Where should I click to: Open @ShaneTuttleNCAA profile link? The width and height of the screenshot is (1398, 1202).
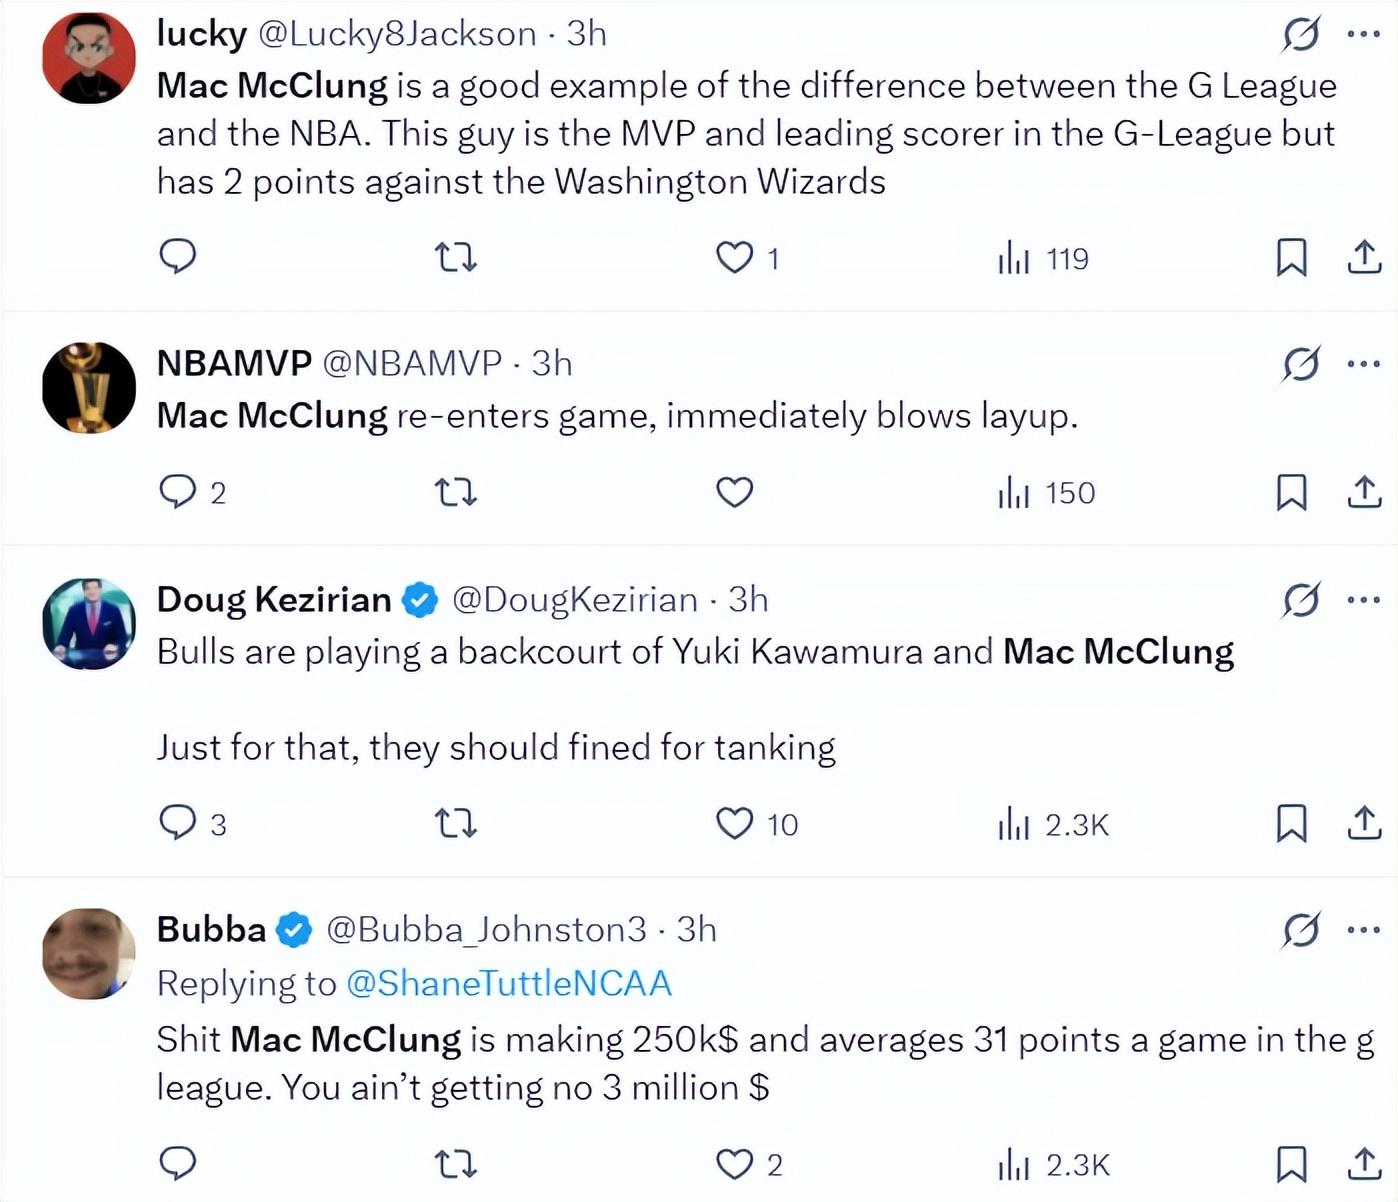508,983
